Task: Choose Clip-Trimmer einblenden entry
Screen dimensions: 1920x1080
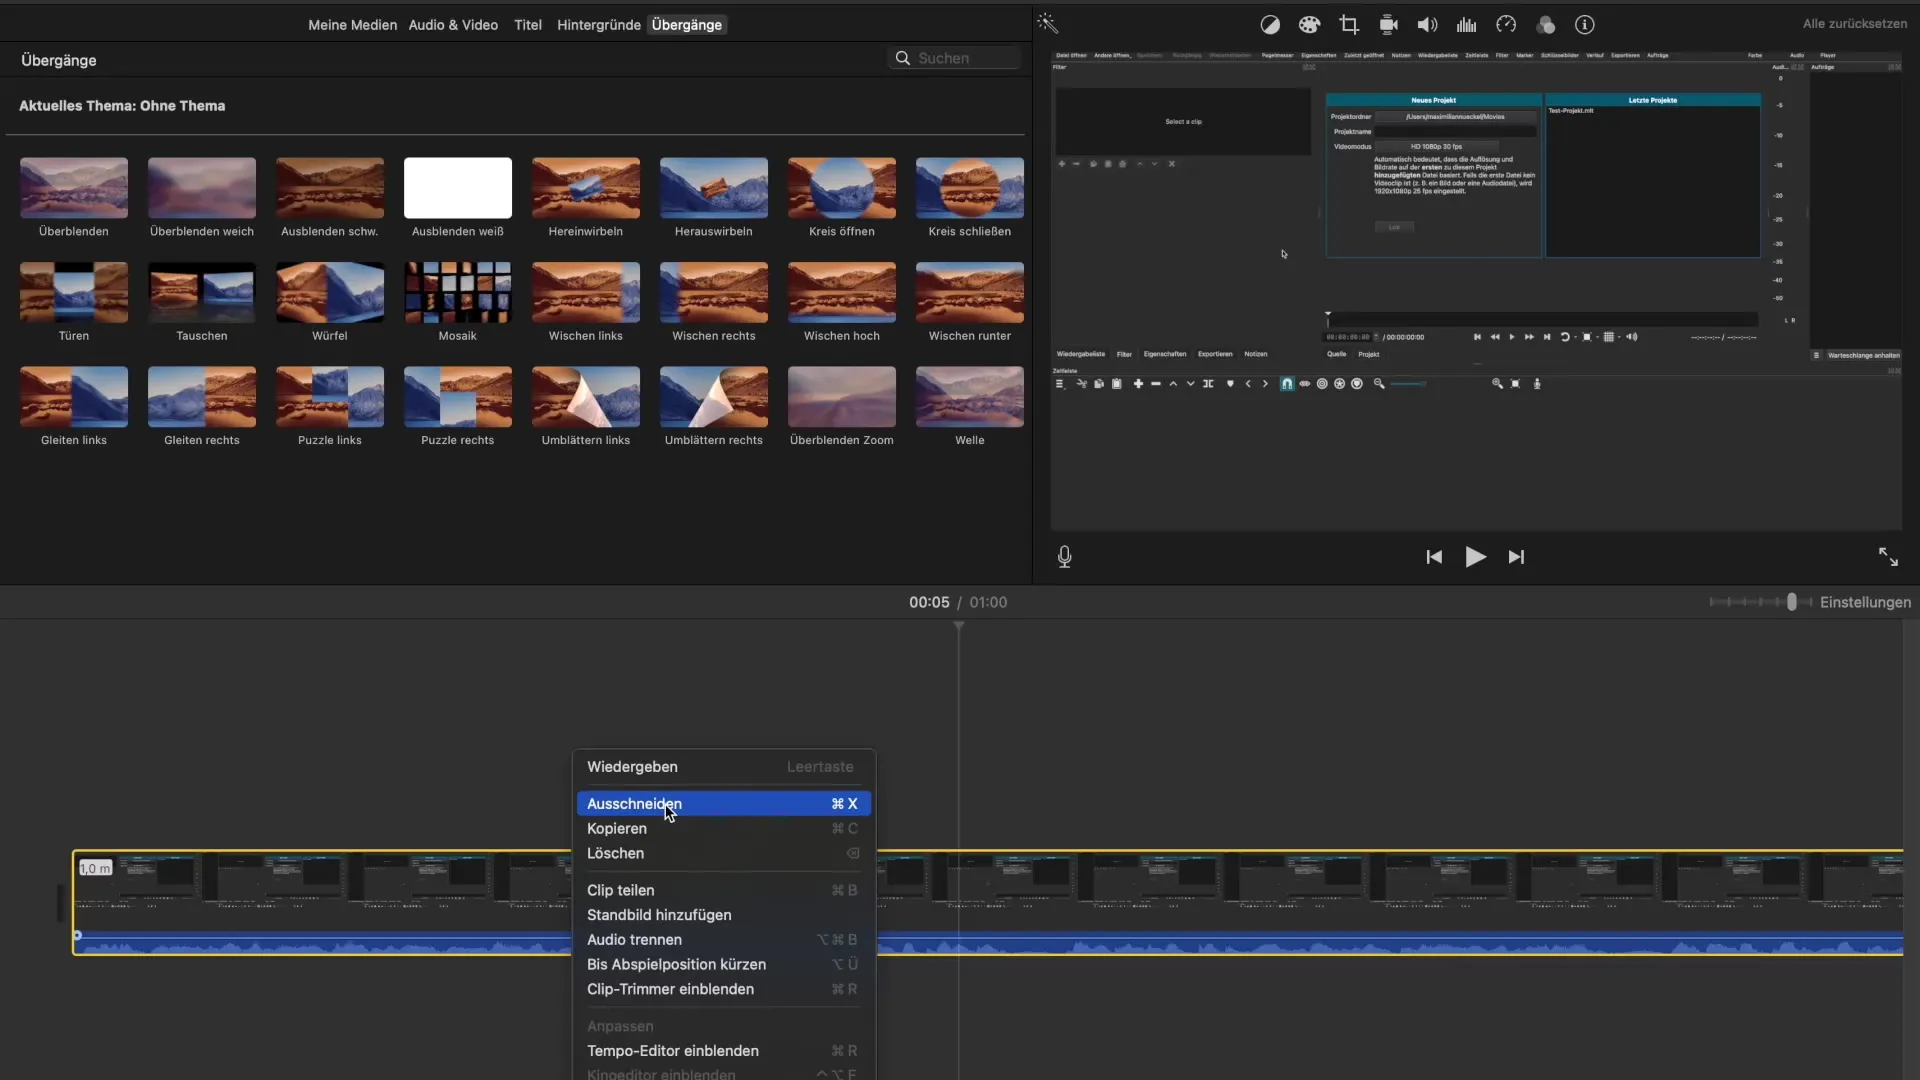Action: point(724,990)
